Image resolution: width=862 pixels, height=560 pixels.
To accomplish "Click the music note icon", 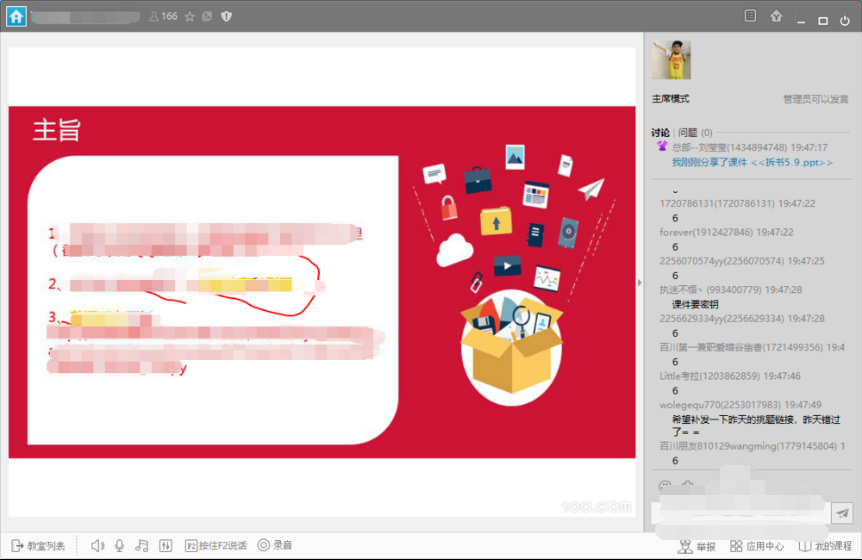I will (x=142, y=545).
